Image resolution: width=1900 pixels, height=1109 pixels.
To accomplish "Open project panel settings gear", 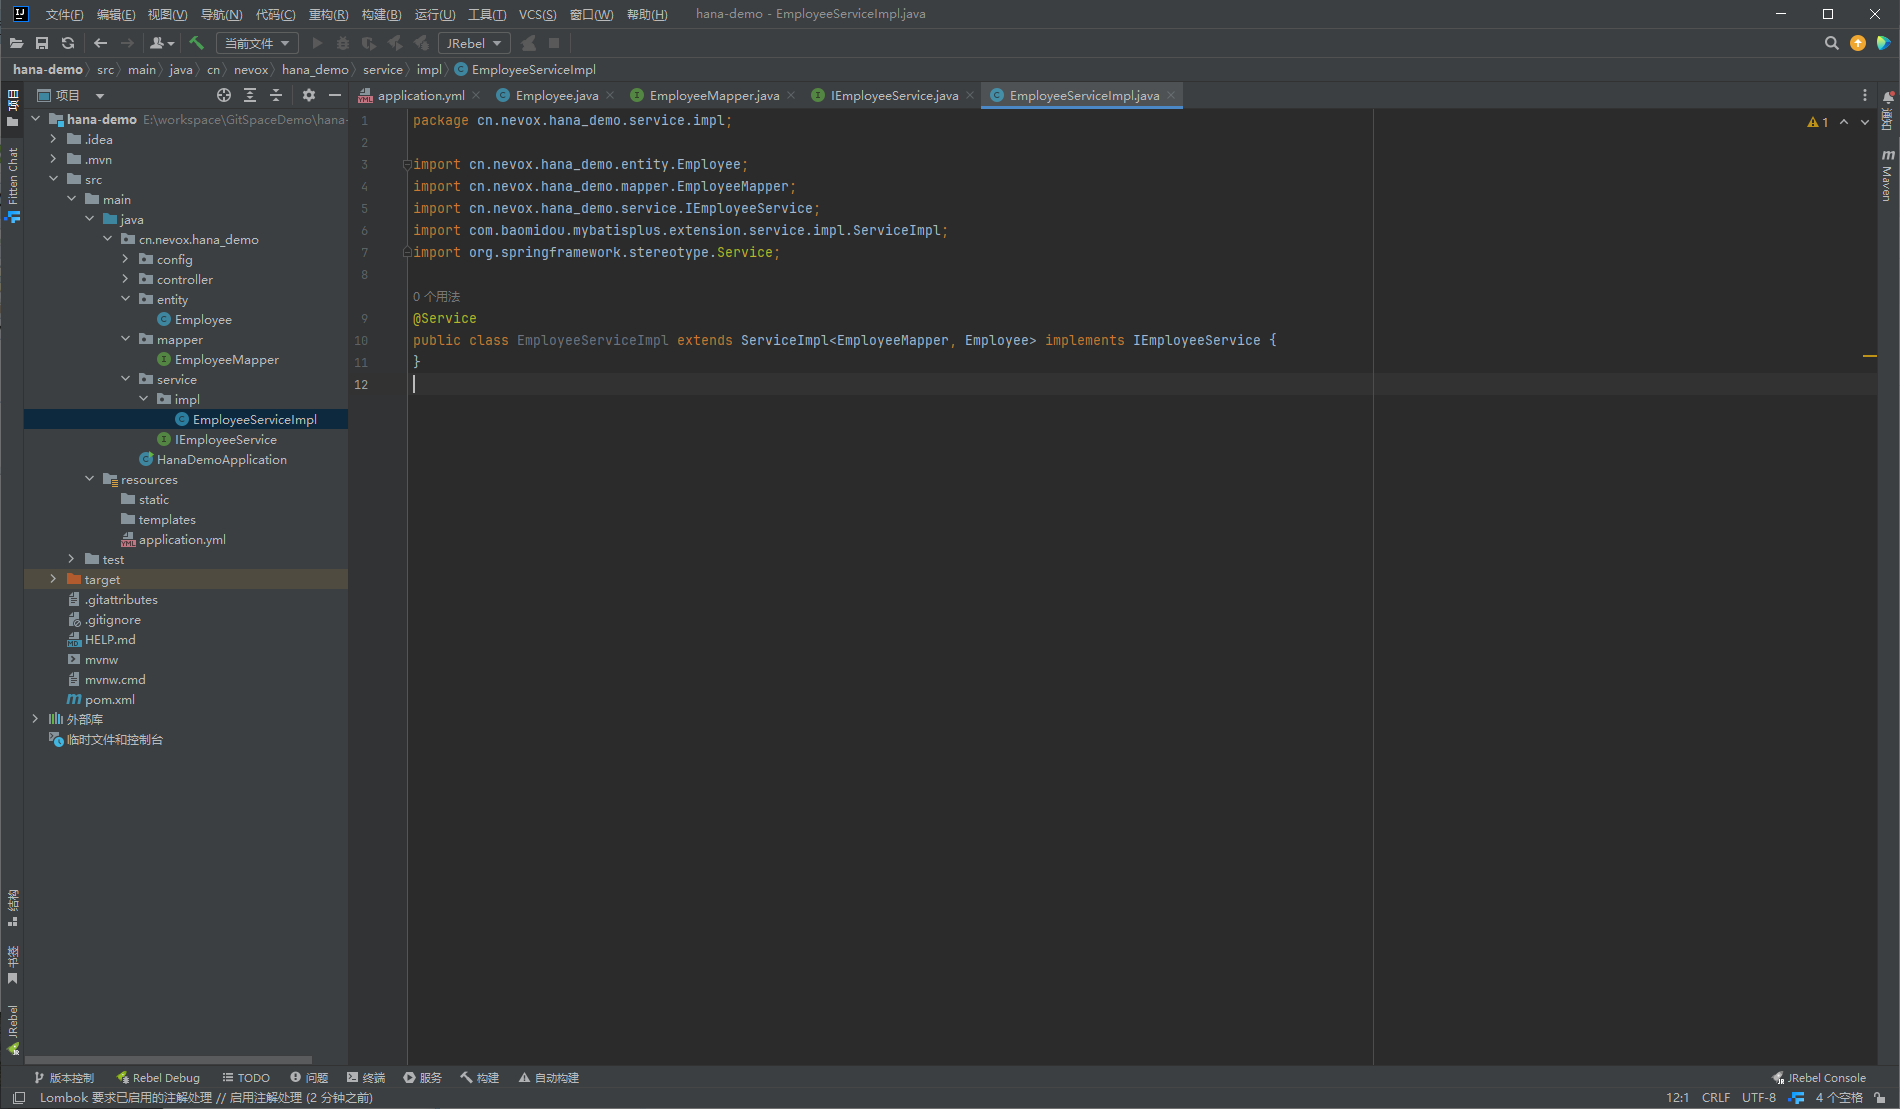I will point(309,95).
